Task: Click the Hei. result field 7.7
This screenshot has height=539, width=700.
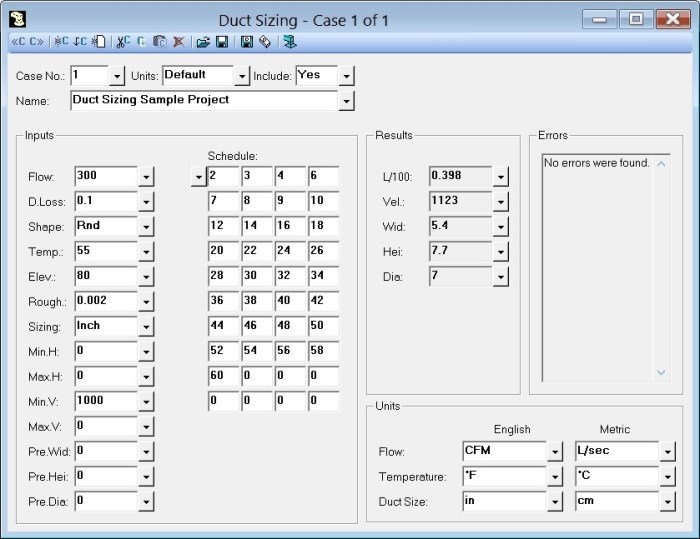Action: [461, 251]
